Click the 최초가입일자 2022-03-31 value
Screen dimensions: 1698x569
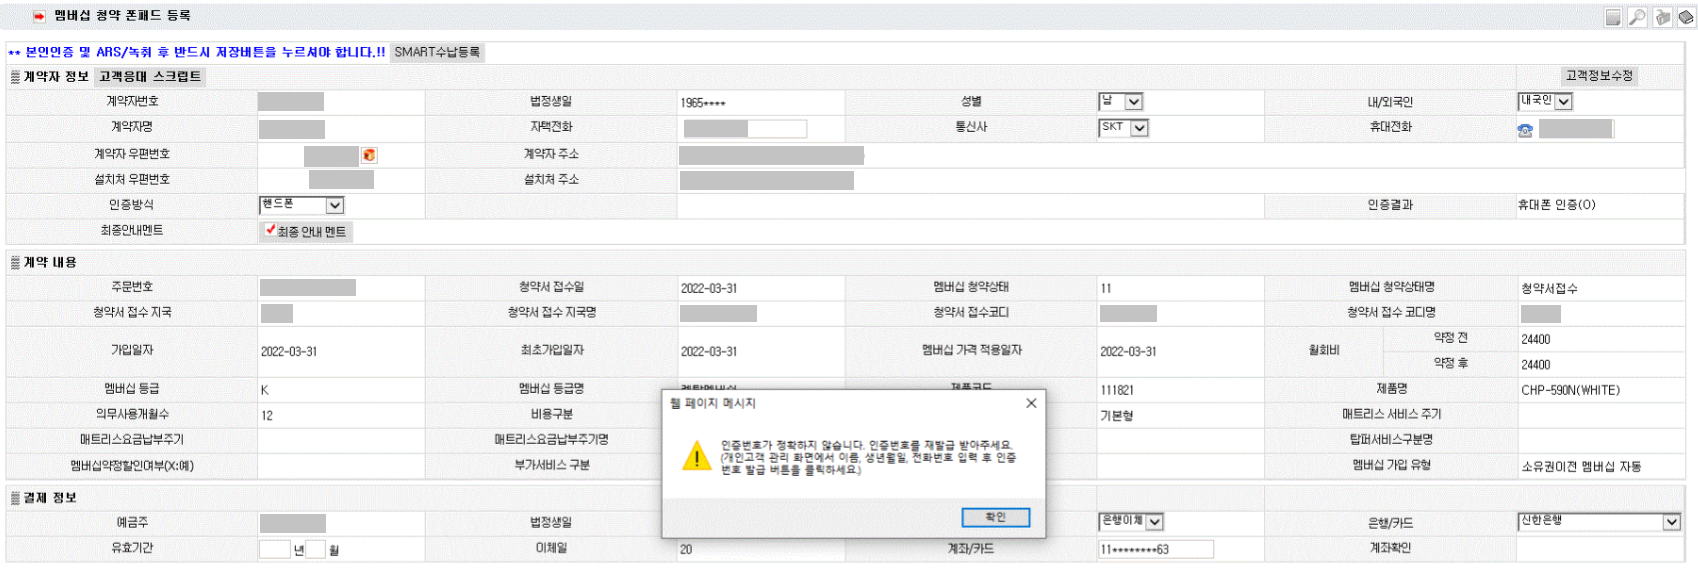tap(709, 352)
